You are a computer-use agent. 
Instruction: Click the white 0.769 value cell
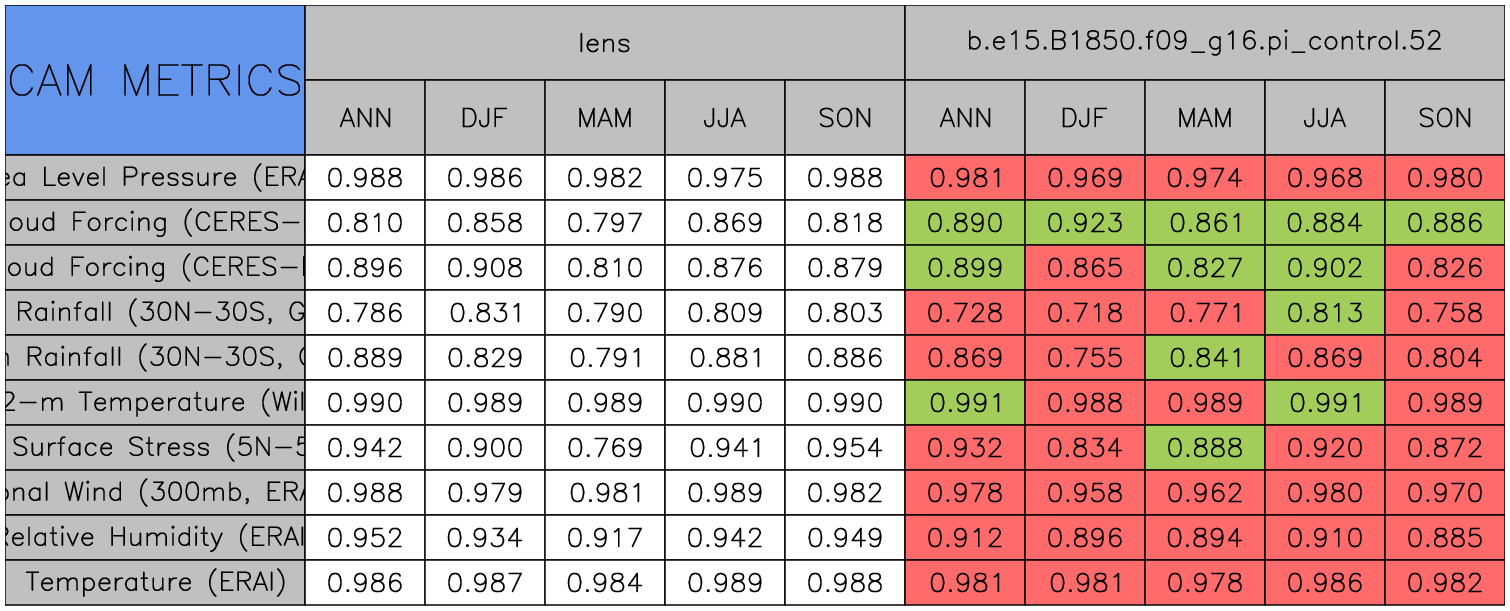[x=604, y=447]
